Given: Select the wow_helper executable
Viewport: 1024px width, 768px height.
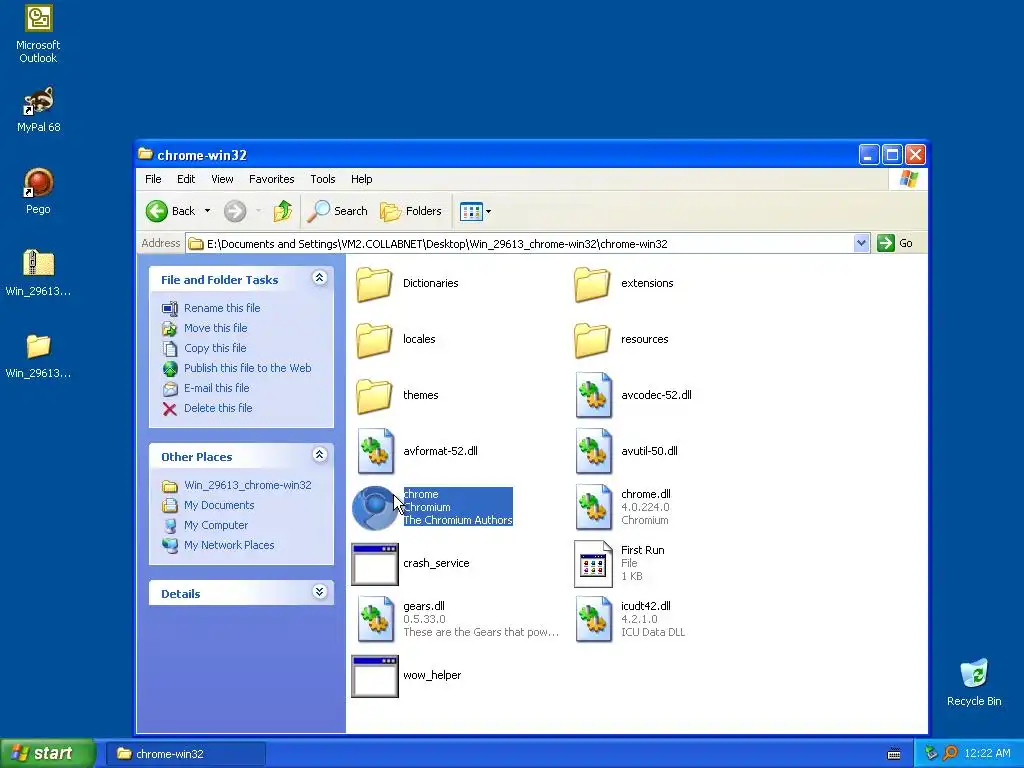Looking at the screenshot, I should click(x=406, y=676).
